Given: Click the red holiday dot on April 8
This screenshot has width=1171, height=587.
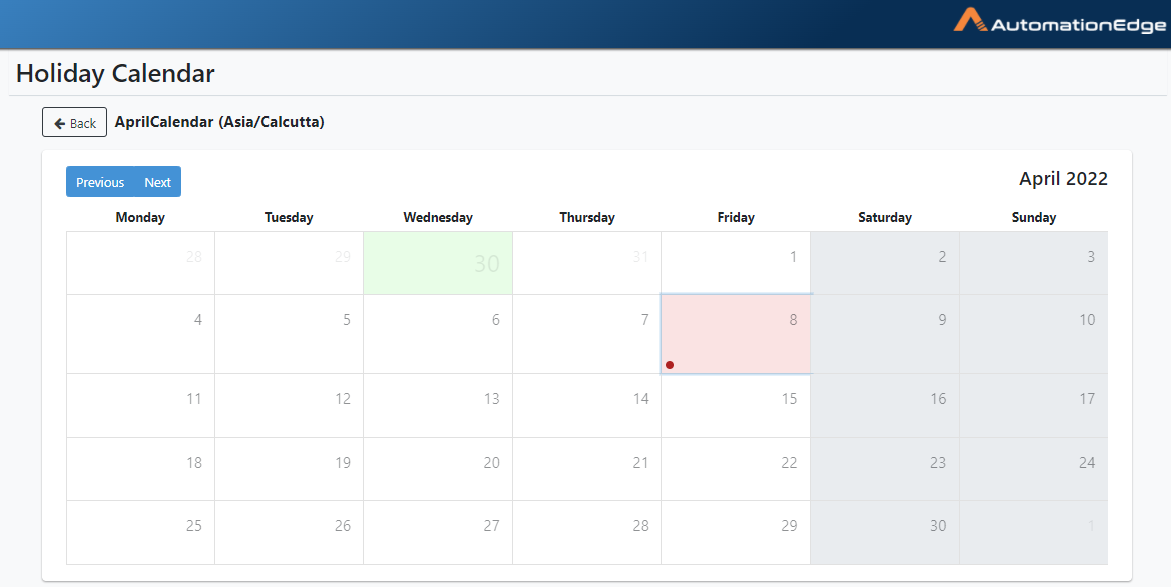Looking at the screenshot, I should (x=670, y=365).
